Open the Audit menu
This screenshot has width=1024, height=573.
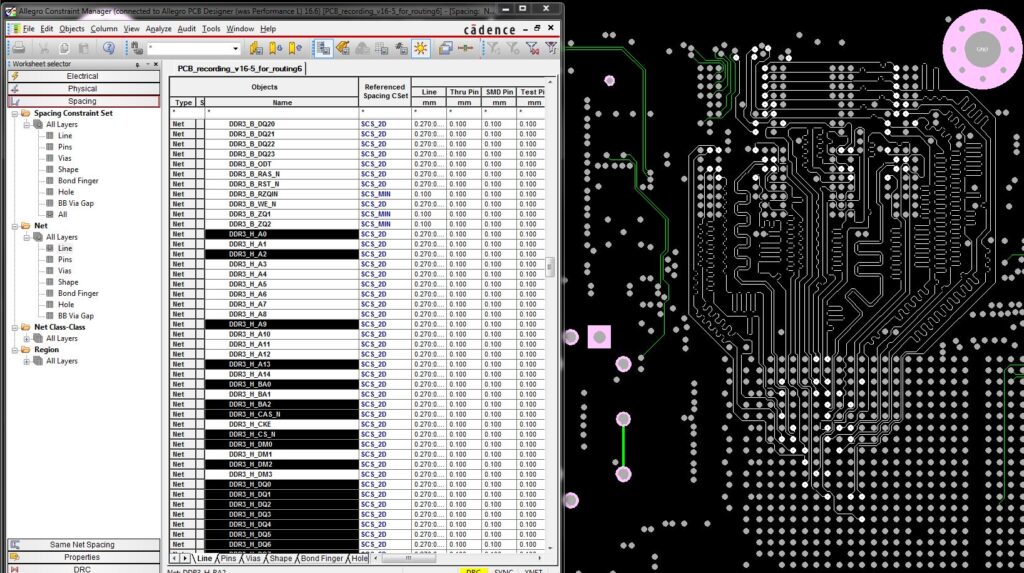186,29
